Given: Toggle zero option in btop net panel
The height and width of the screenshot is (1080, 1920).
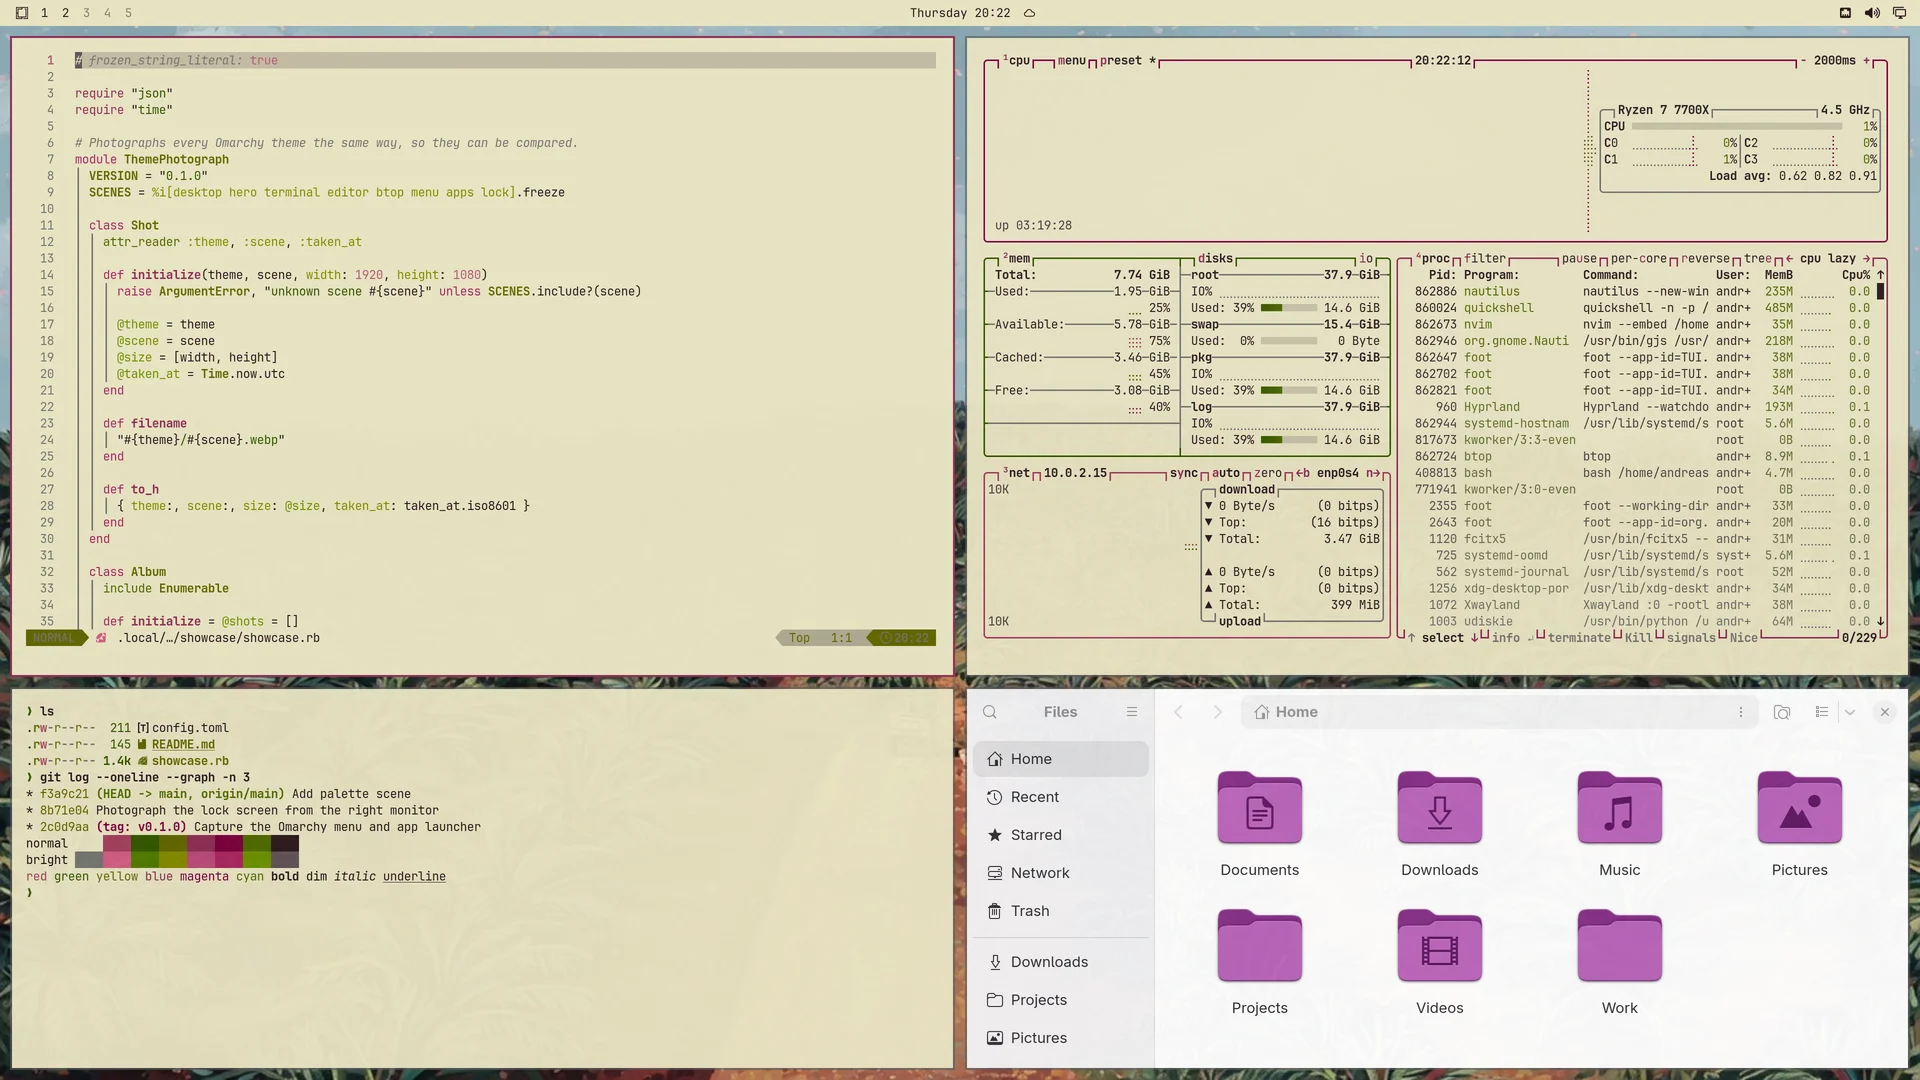Looking at the screenshot, I should click(x=1268, y=473).
